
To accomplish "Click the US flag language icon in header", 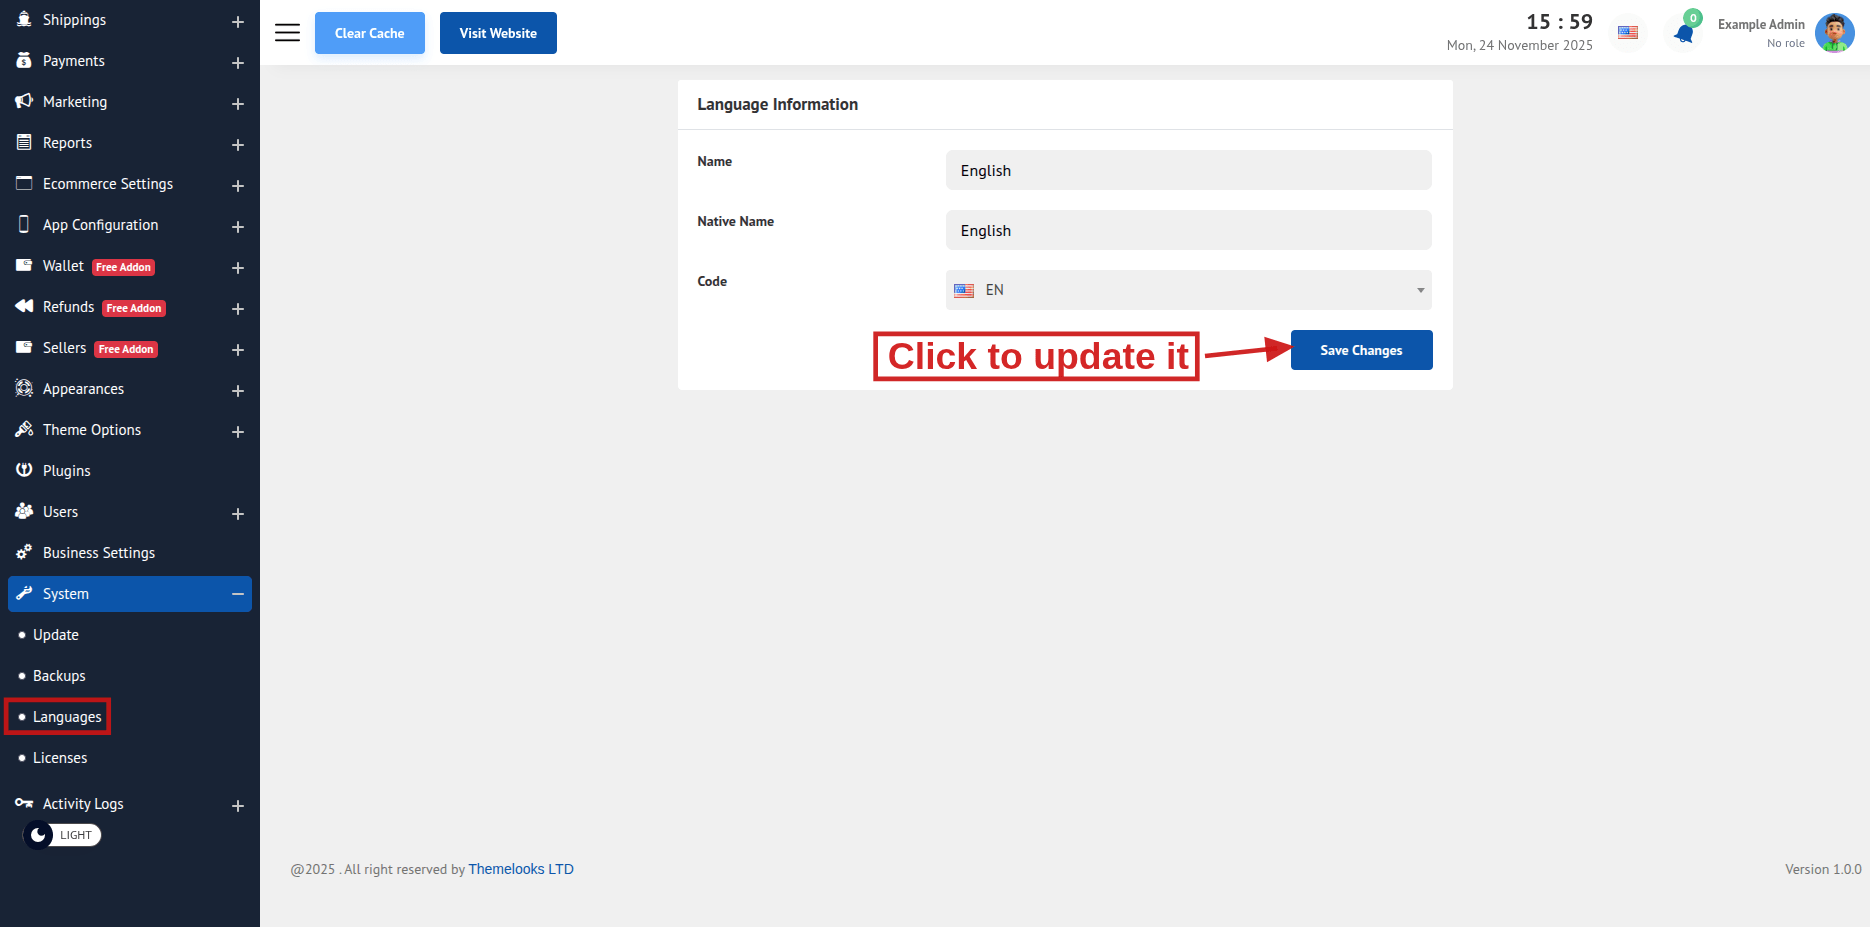I will point(1628,33).
